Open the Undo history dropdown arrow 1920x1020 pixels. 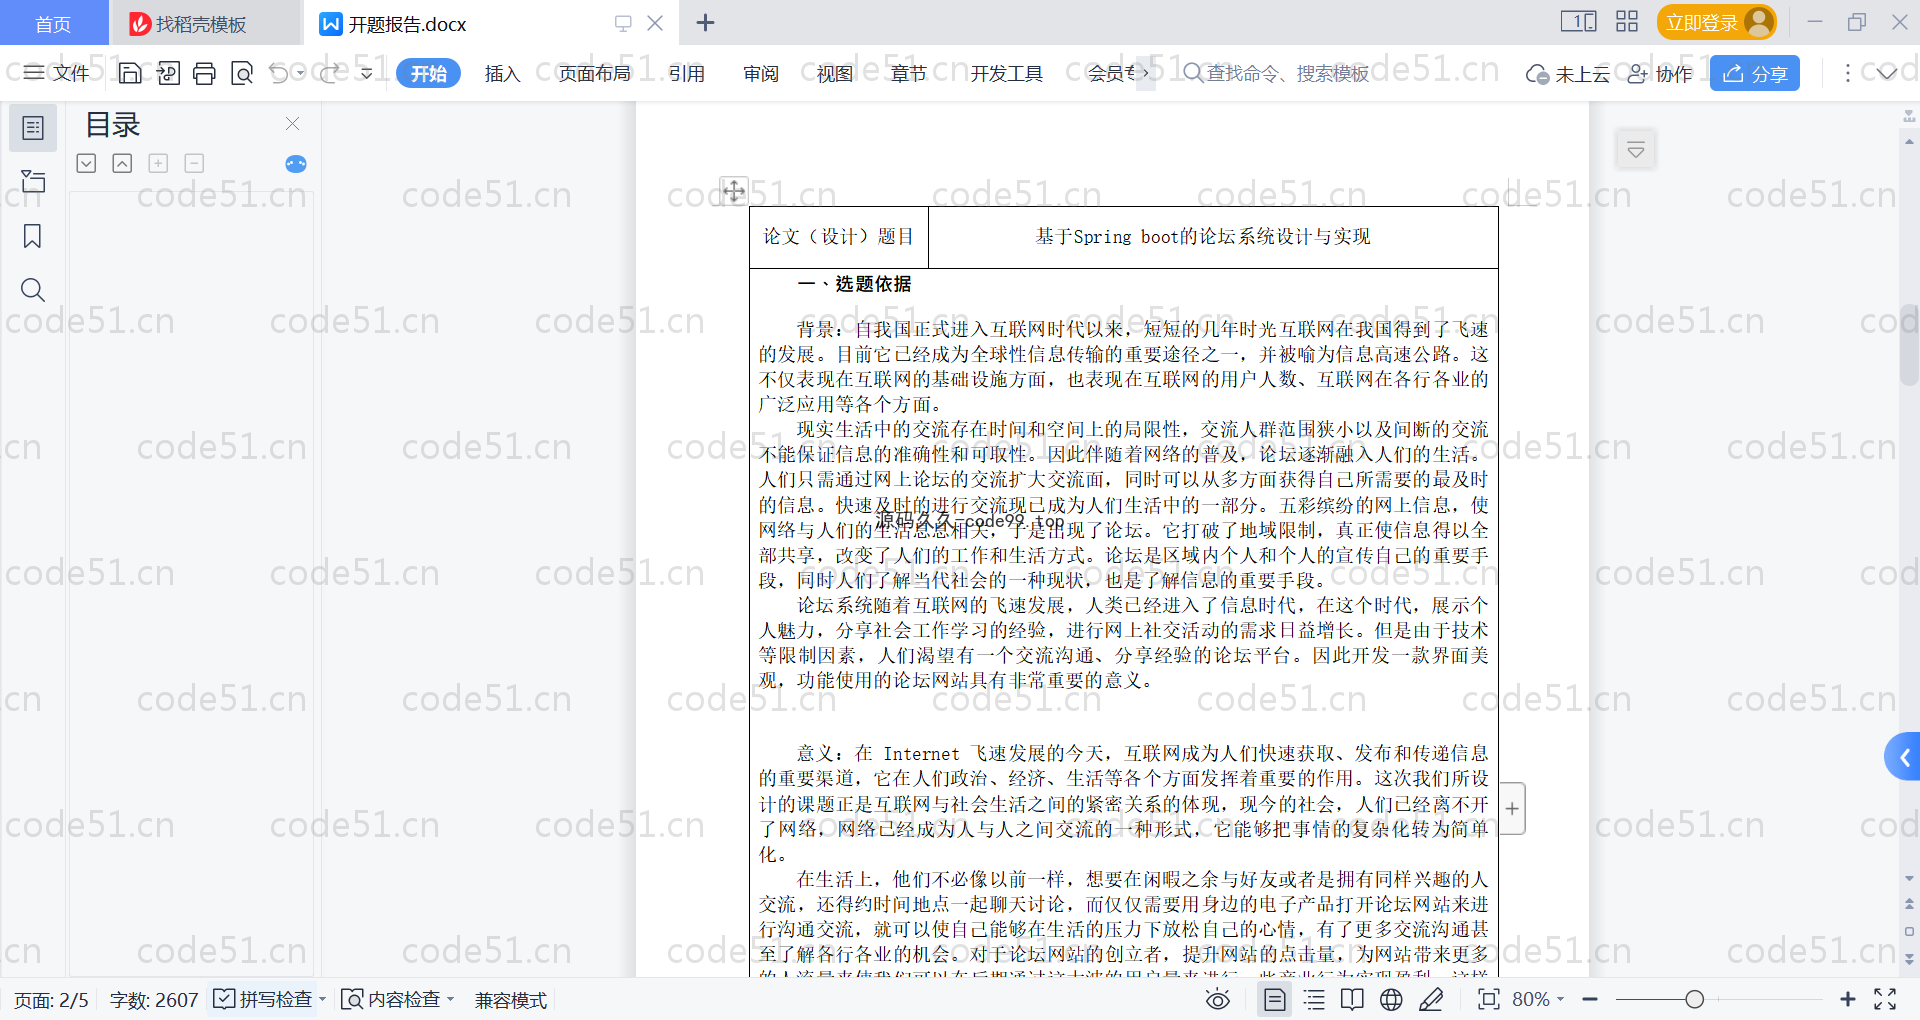click(x=300, y=73)
